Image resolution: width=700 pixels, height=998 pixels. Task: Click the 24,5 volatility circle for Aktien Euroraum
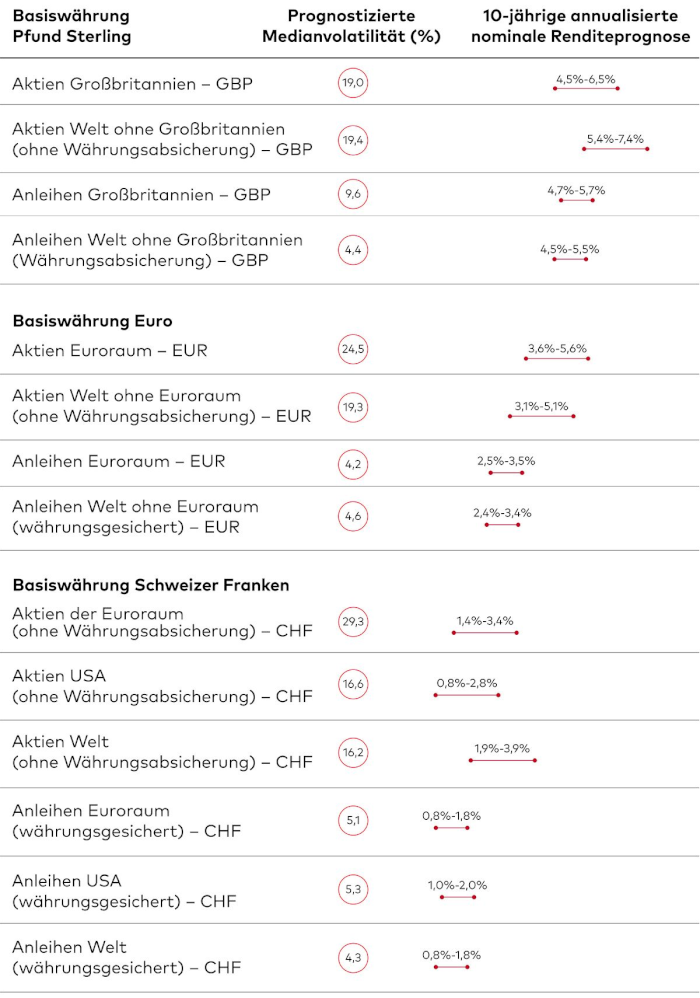pos(353,350)
